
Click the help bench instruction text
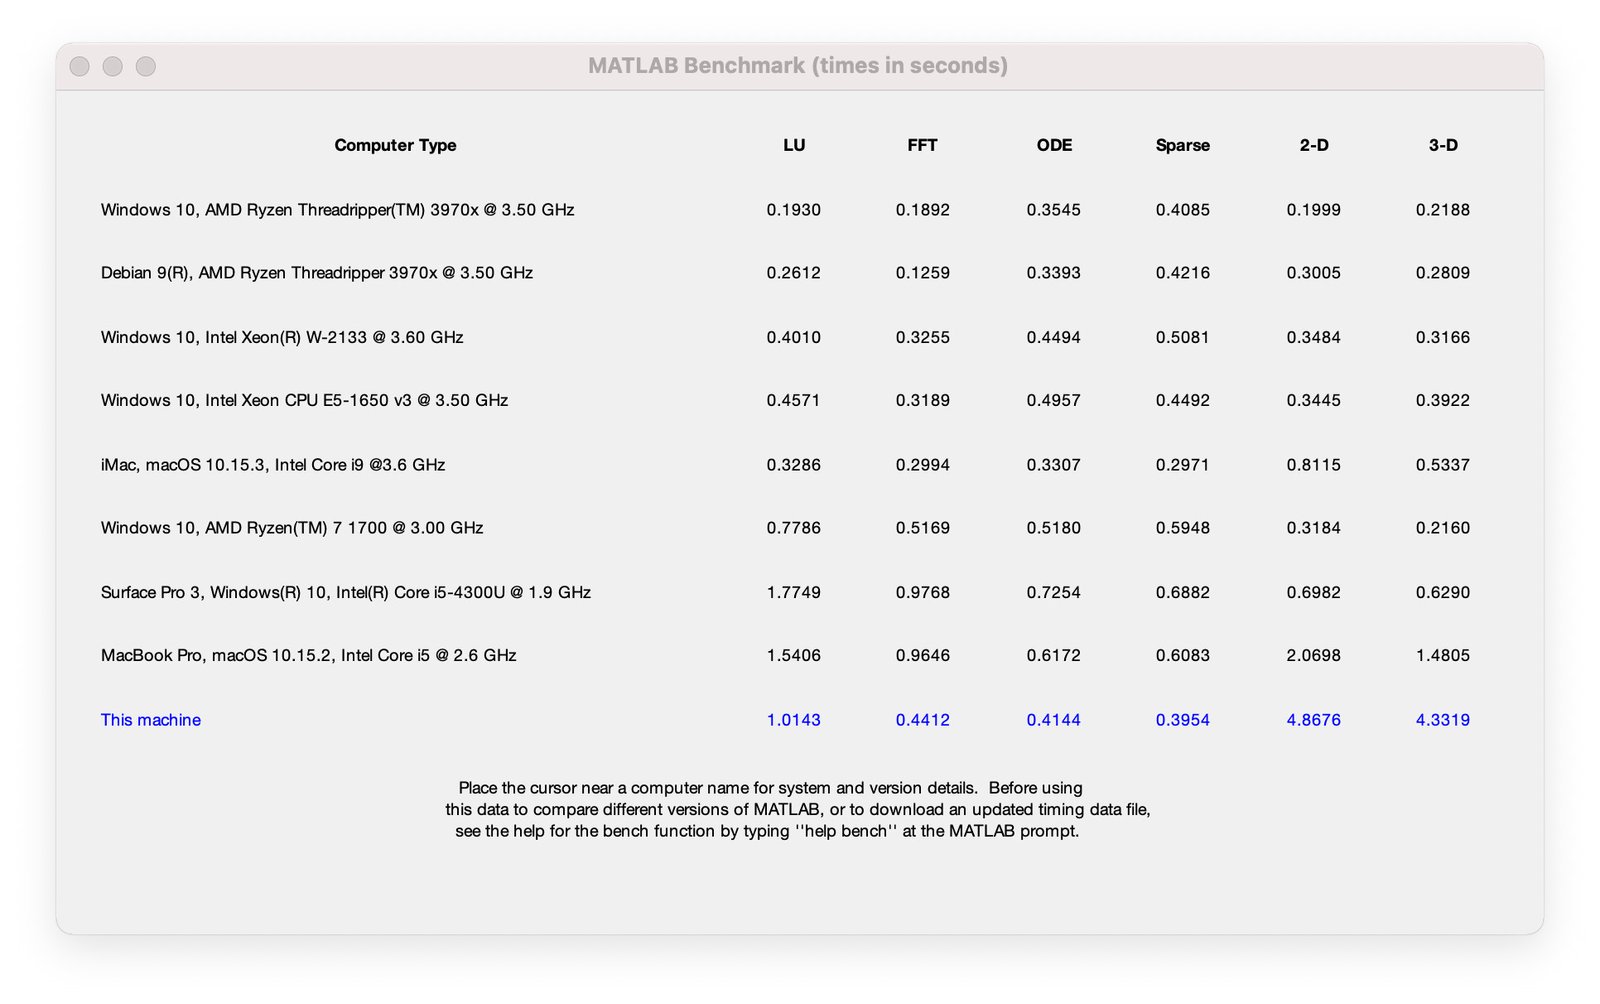tap(768, 830)
